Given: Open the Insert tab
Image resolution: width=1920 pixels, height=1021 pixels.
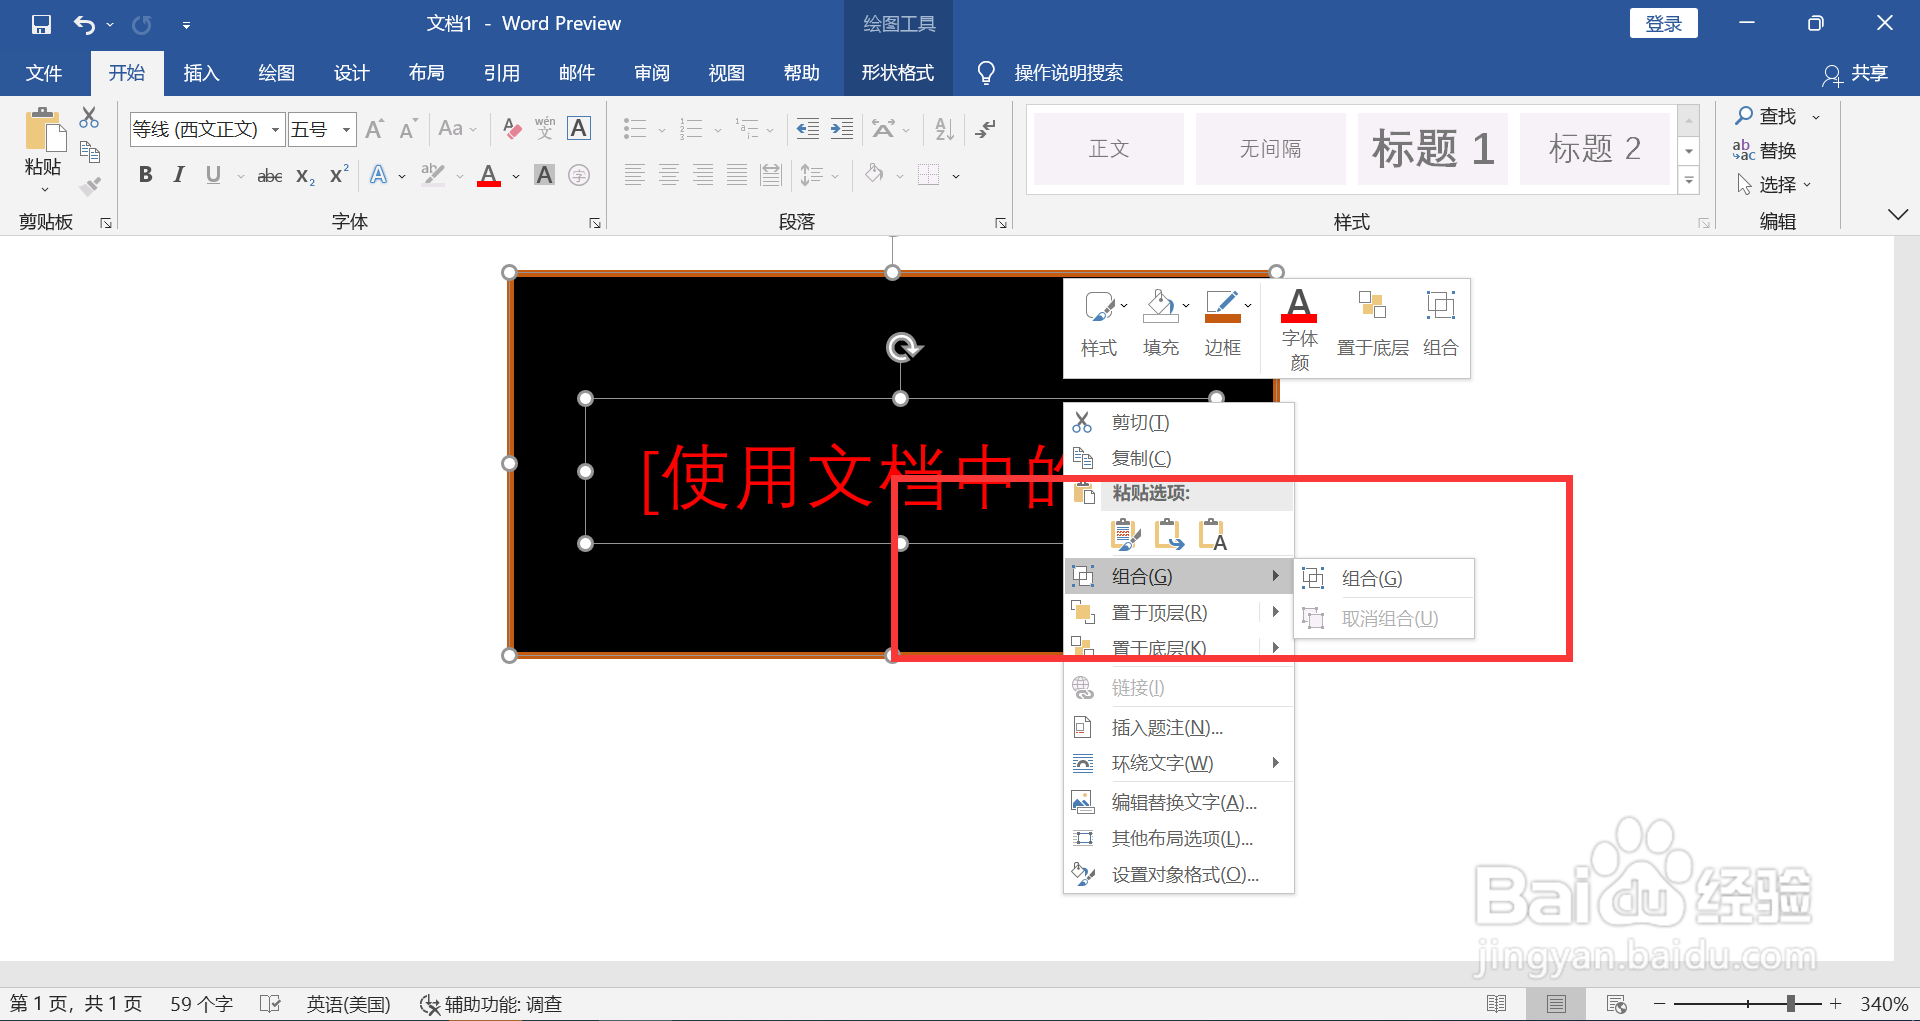Looking at the screenshot, I should pyautogui.click(x=201, y=73).
